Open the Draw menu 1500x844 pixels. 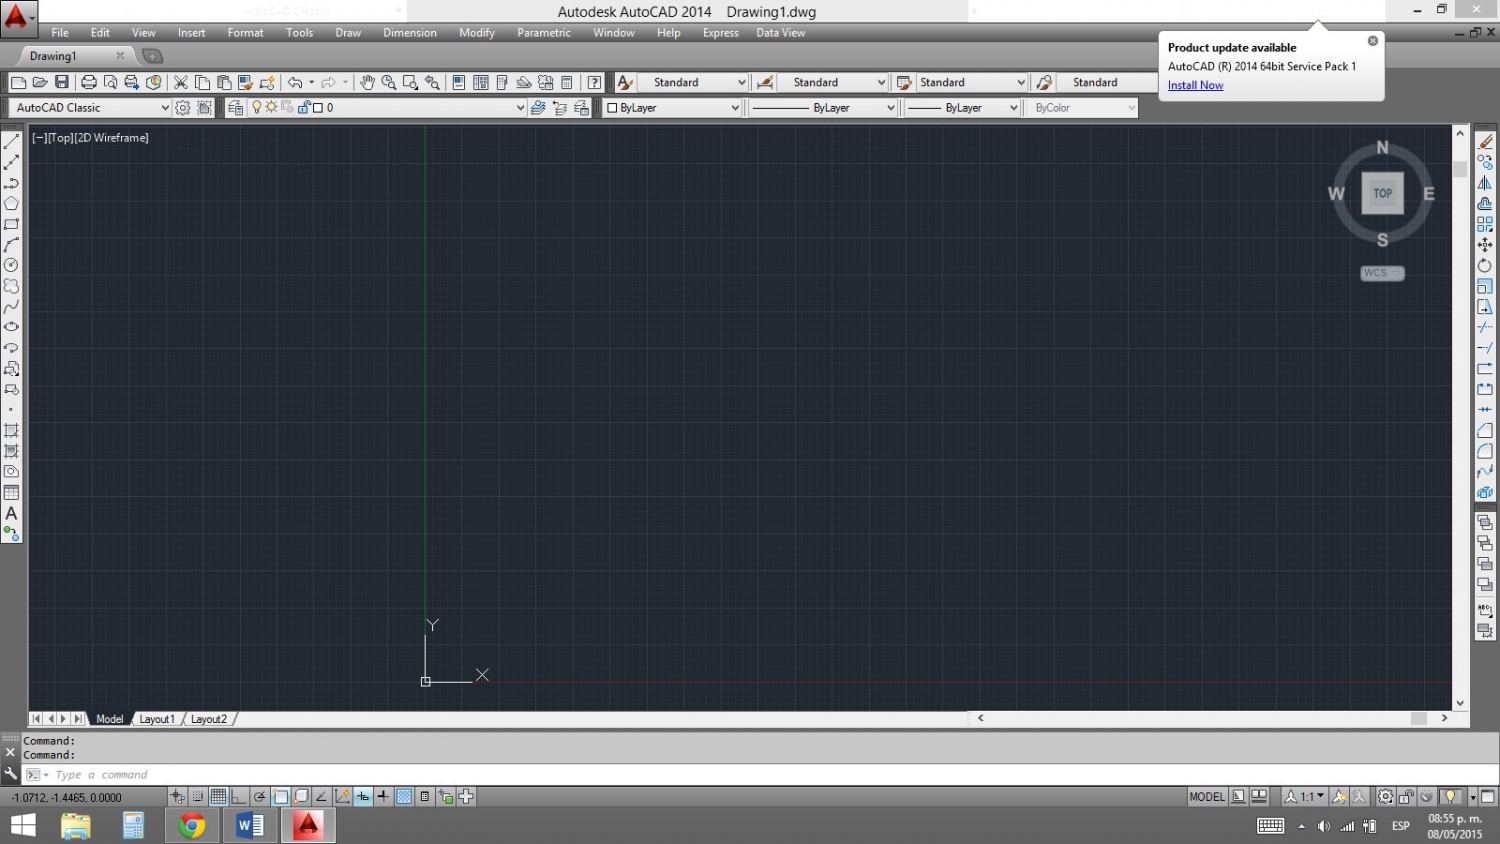pos(348,33)
